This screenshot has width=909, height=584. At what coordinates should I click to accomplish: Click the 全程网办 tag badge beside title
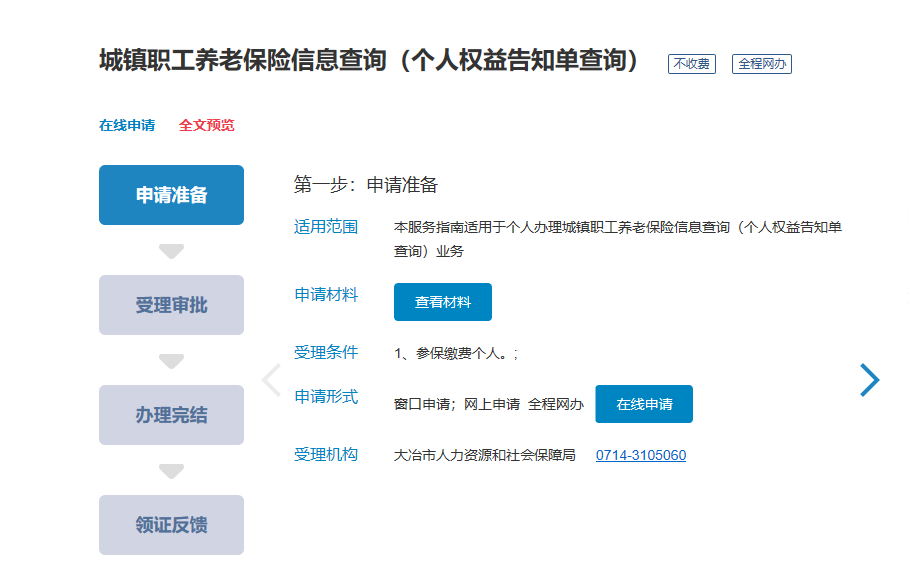click(761, 64)
